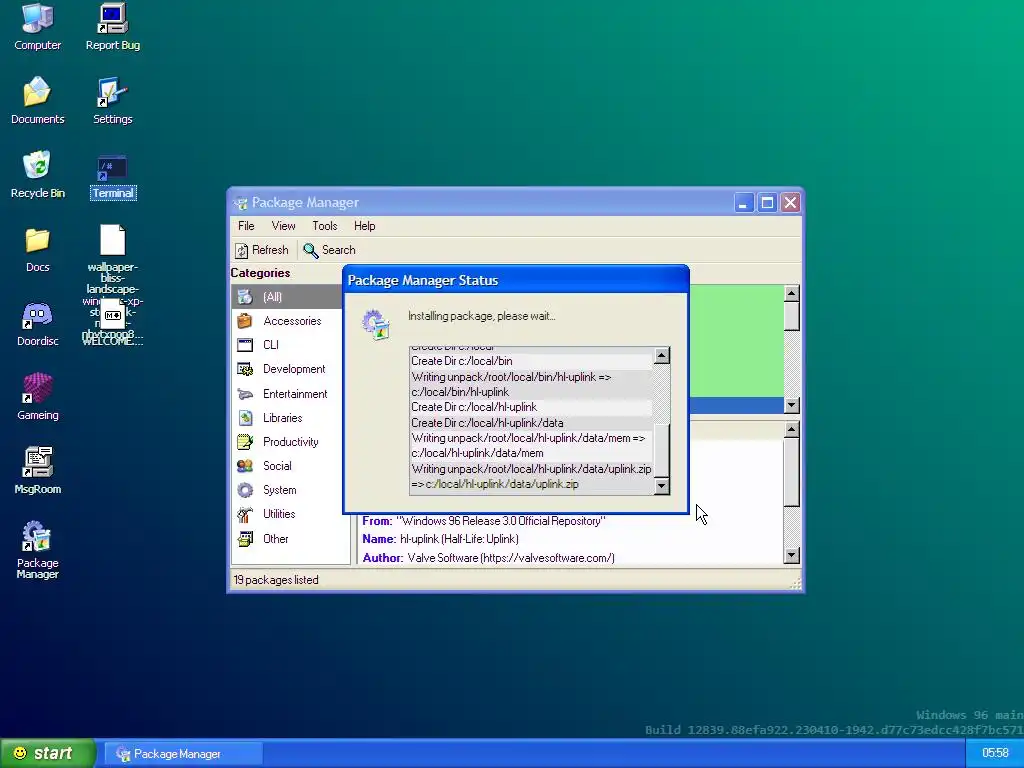Click the '19 packages listed' status text
The width and height of the screenshot is (1024, 768).
(x=276, y=580)
